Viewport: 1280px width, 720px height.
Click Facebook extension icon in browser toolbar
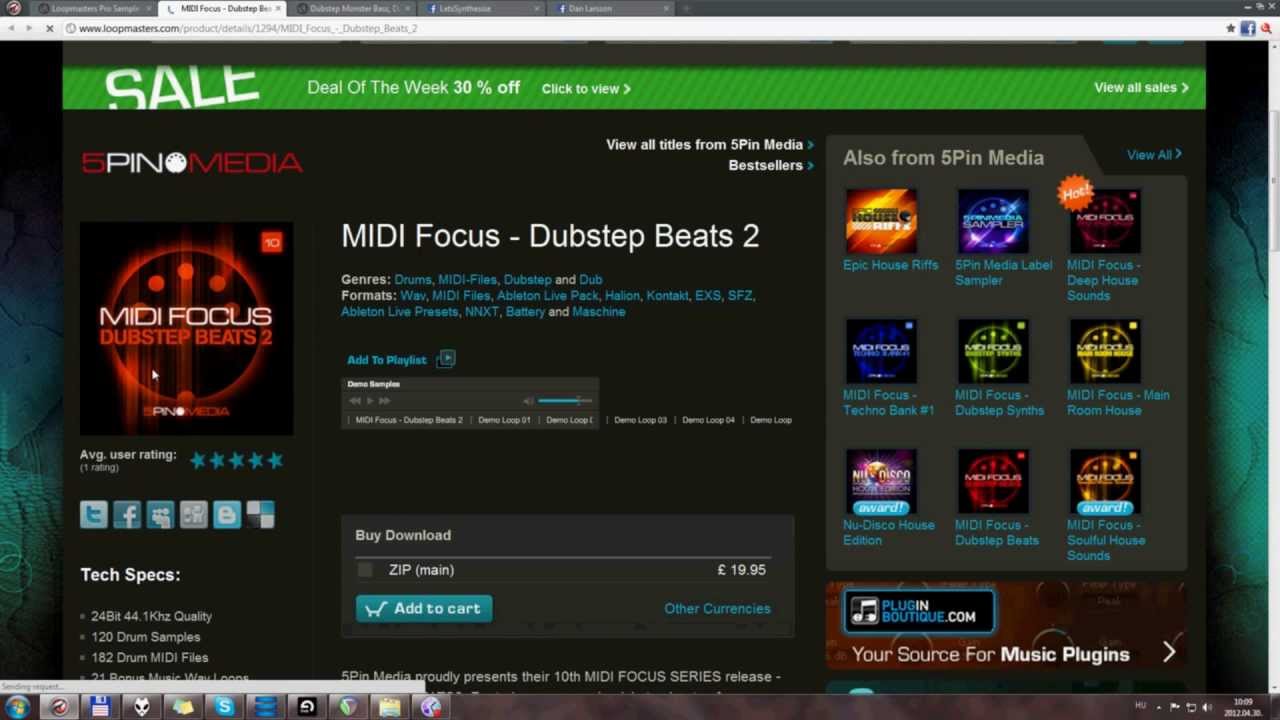tap(1248, 28)
